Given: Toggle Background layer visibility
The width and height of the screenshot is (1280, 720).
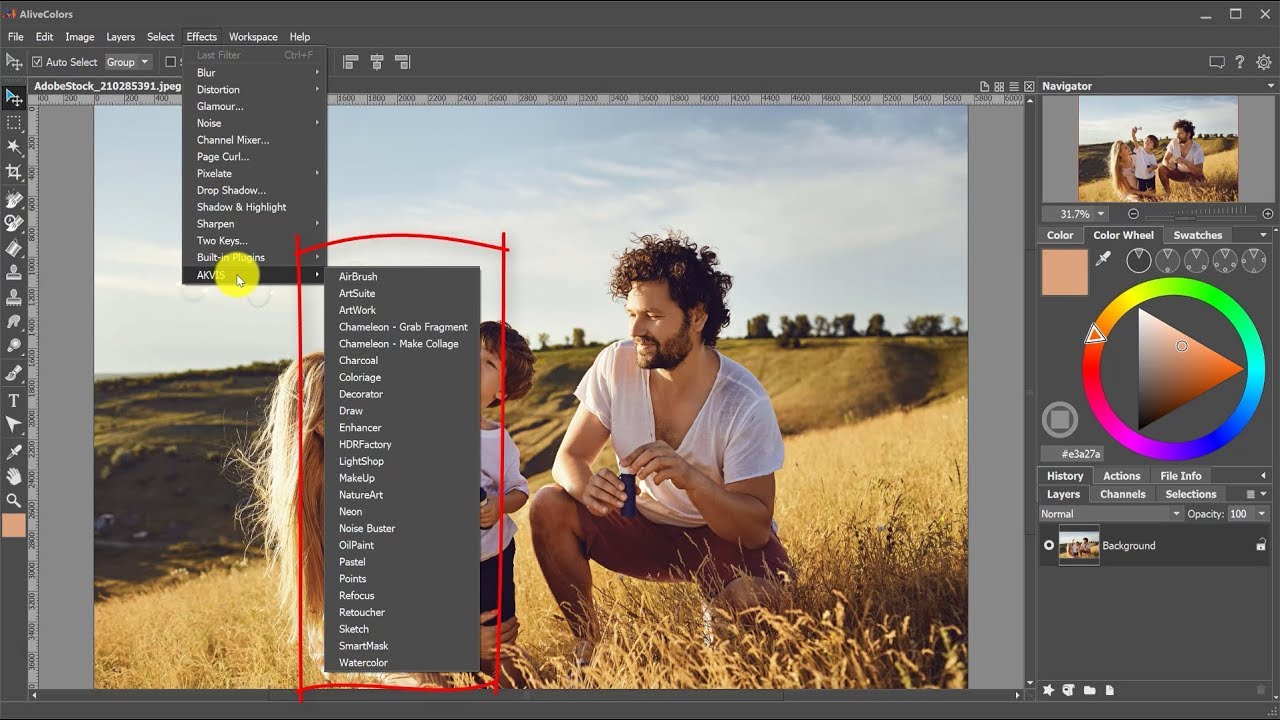Looking at the screenshot, I should 1049,545.
